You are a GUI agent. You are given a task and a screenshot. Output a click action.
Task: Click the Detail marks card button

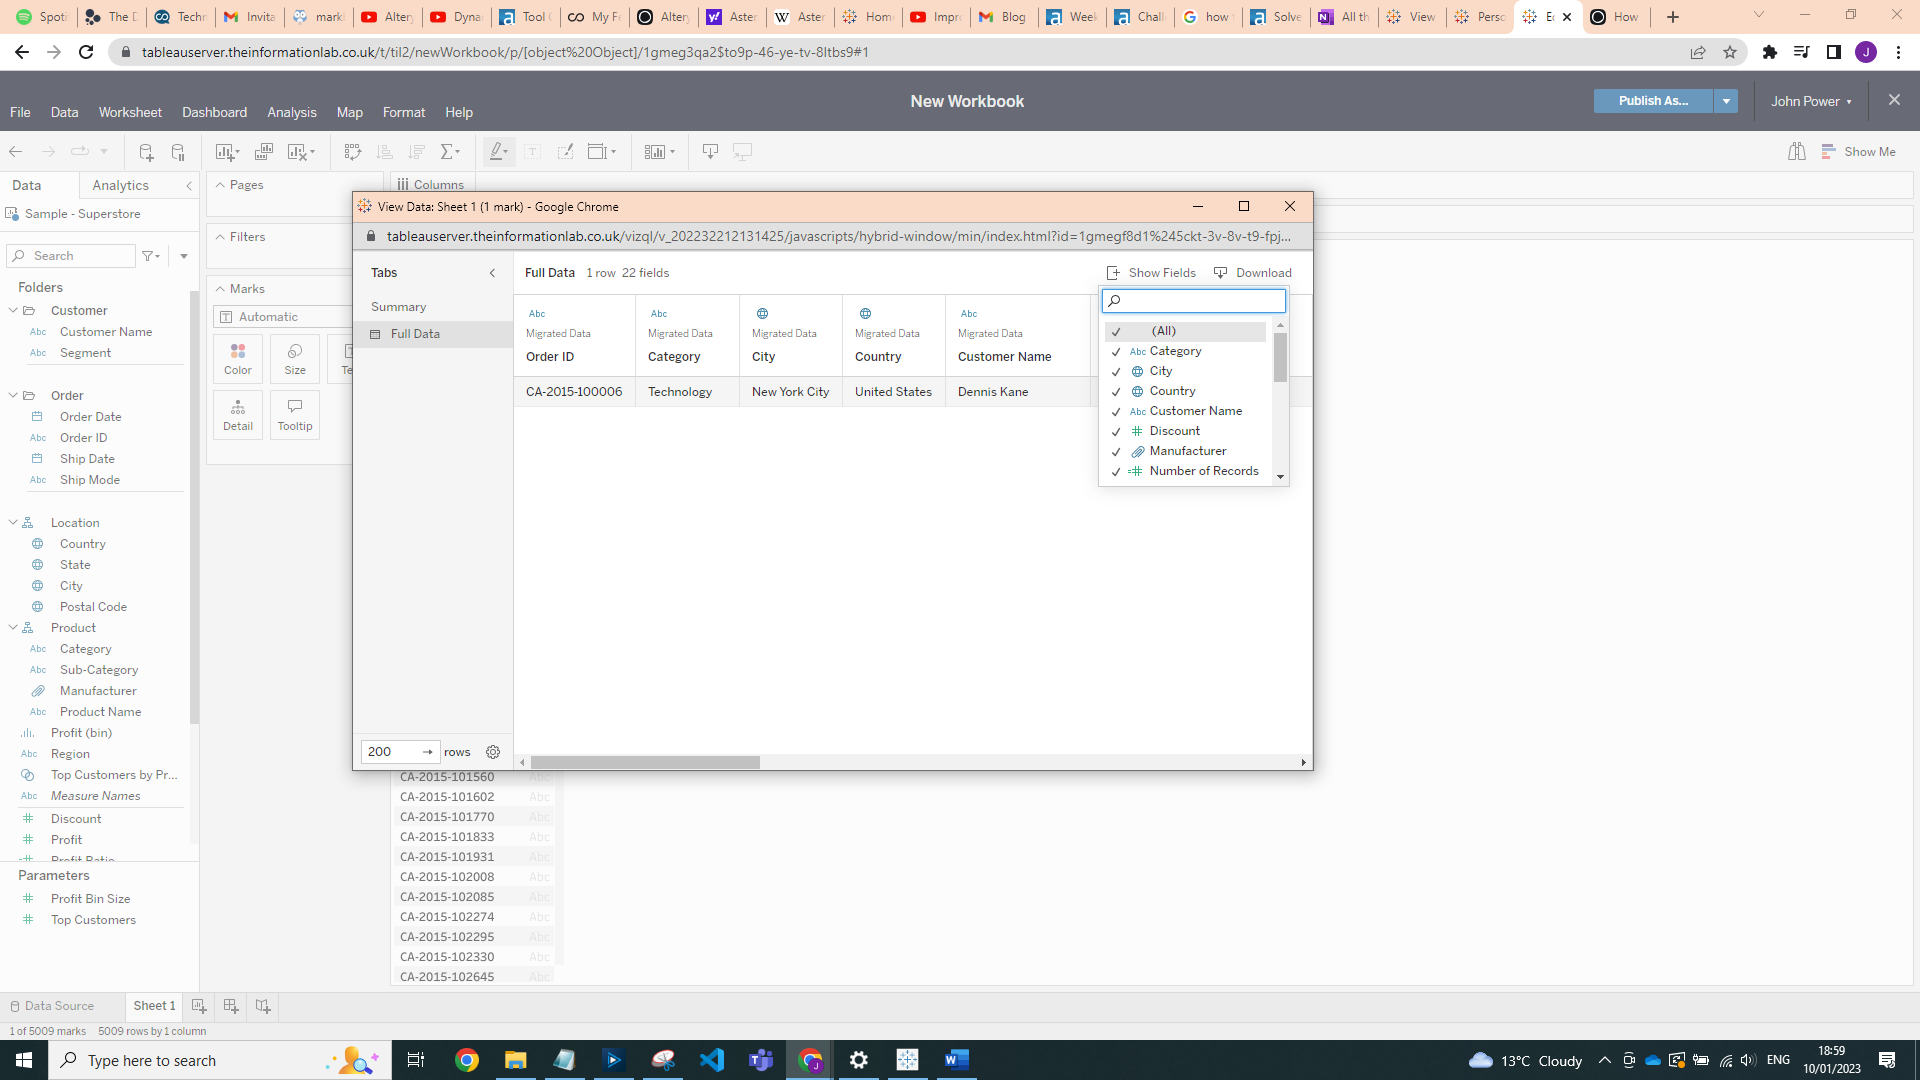coord(238,415)
